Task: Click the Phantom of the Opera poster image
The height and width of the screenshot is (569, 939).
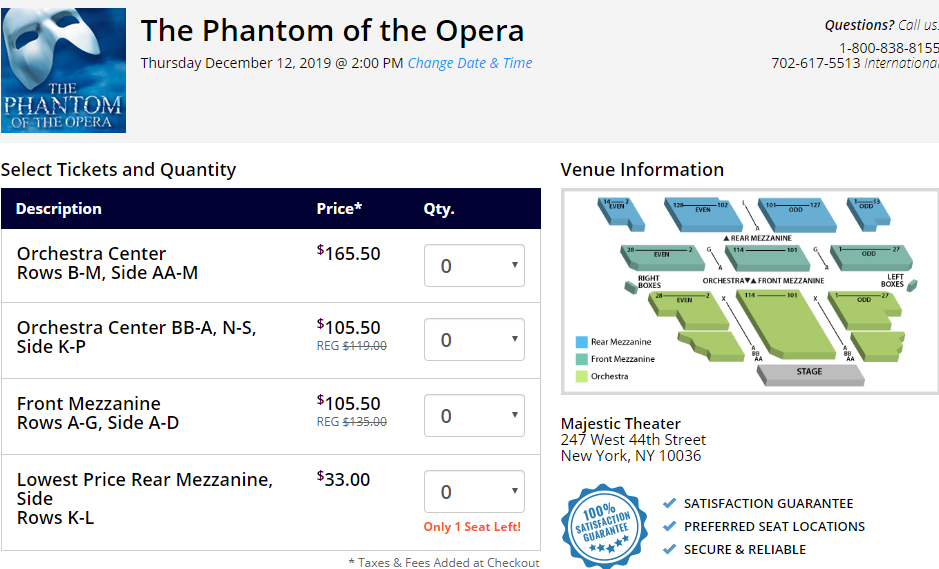Action: [63, 70]
